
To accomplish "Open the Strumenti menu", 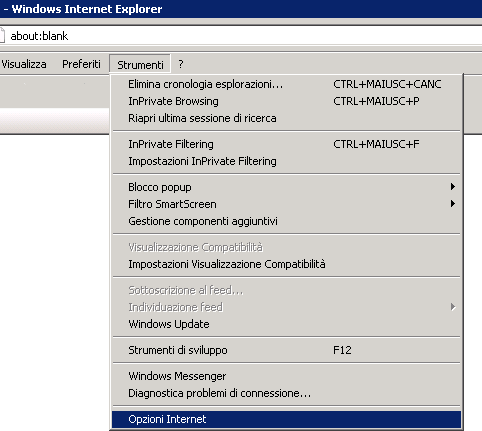I will coord(140,64).
